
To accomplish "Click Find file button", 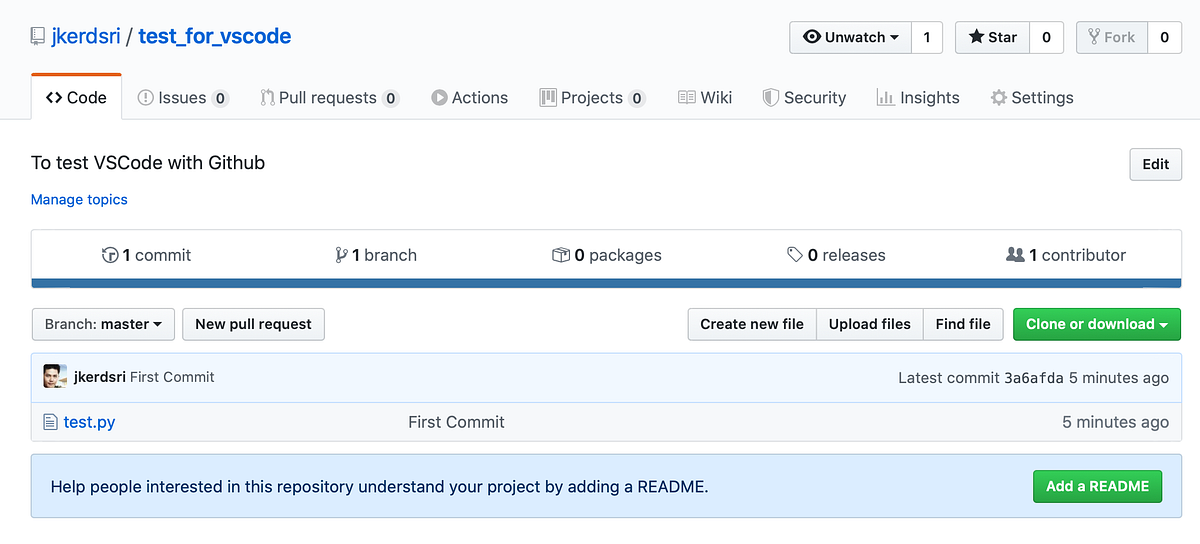I will (x=963, y=324).
